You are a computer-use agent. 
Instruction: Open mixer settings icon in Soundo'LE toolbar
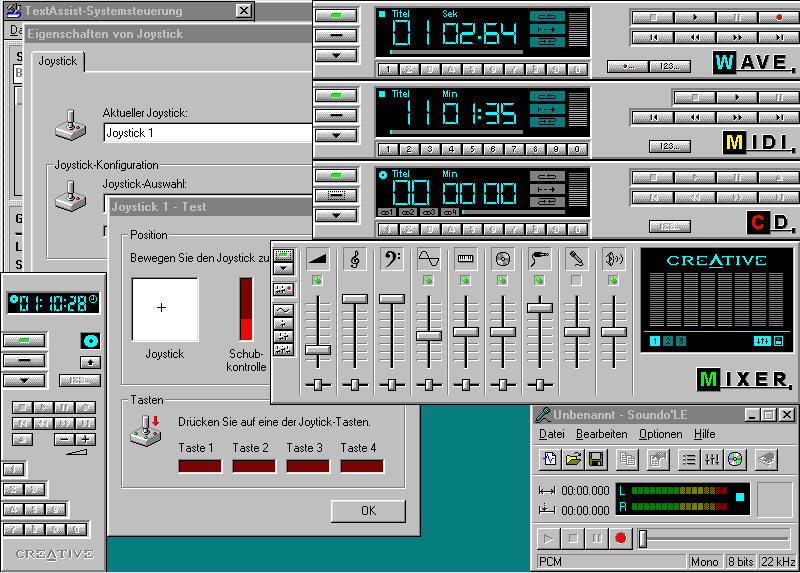pyautogui.click(x=713, y=459)
